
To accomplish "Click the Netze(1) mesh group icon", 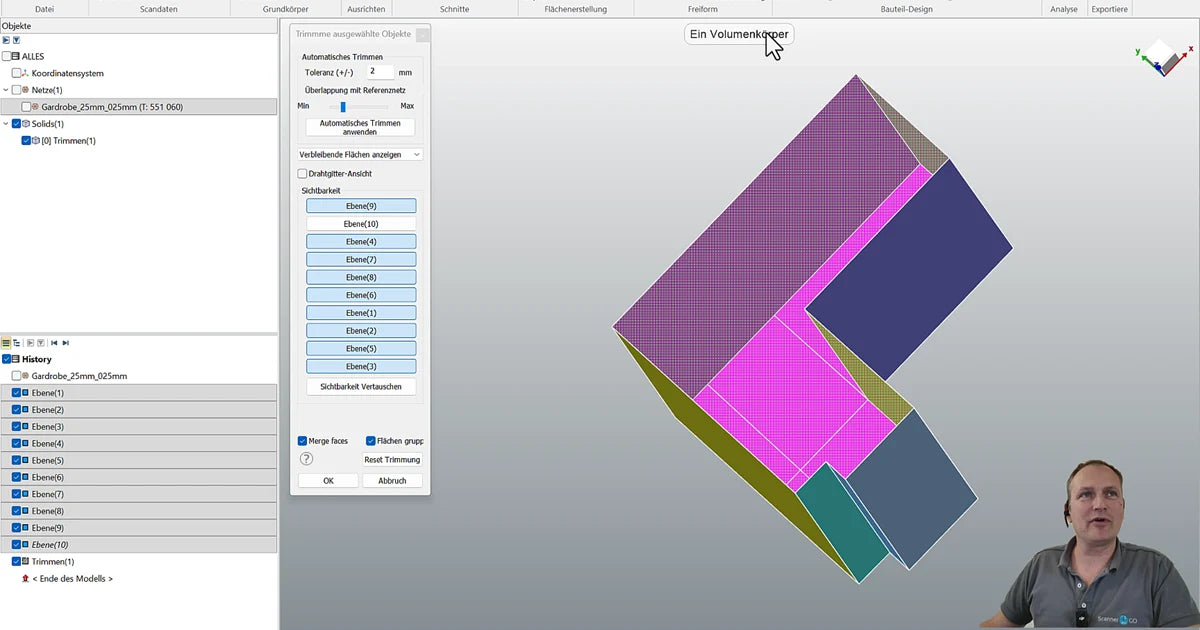I will tap(25, 90).
